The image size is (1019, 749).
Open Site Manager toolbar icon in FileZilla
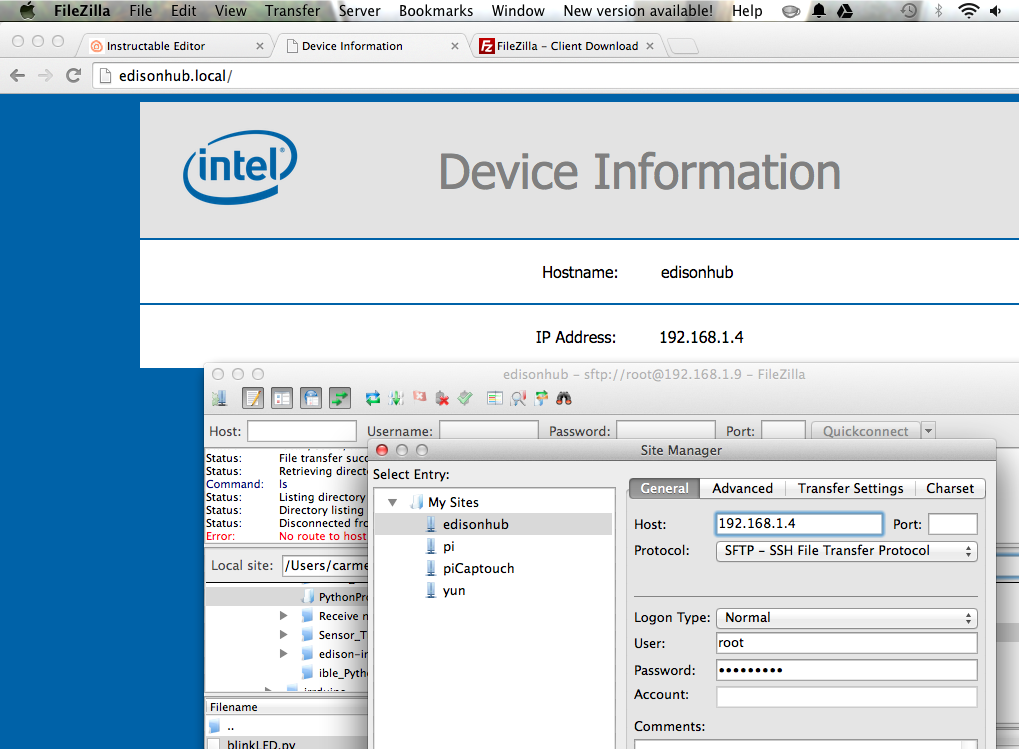pyautogui.click(x=219, y=398)
